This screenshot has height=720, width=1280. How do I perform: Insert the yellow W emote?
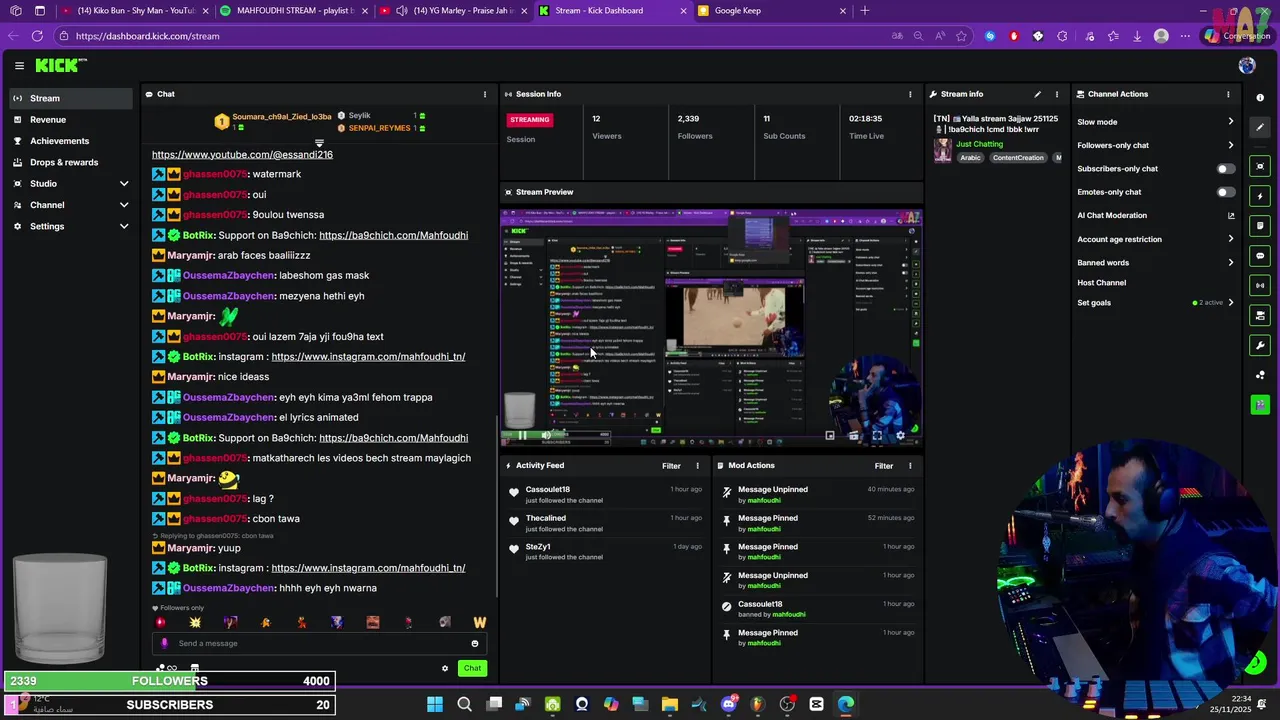pos(480,622)
